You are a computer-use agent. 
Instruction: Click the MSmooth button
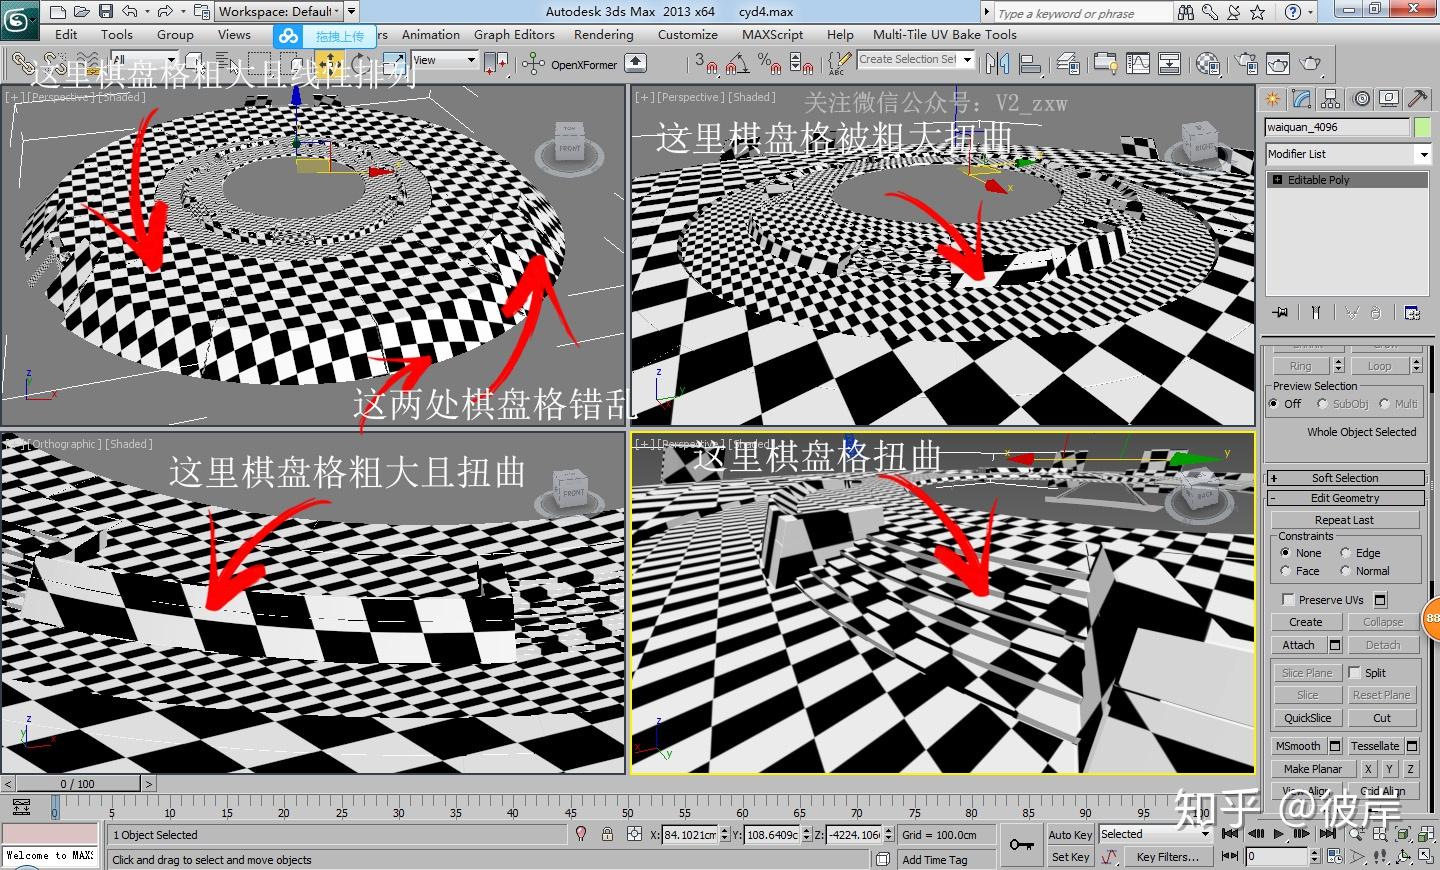click(x=1298, y=746)
